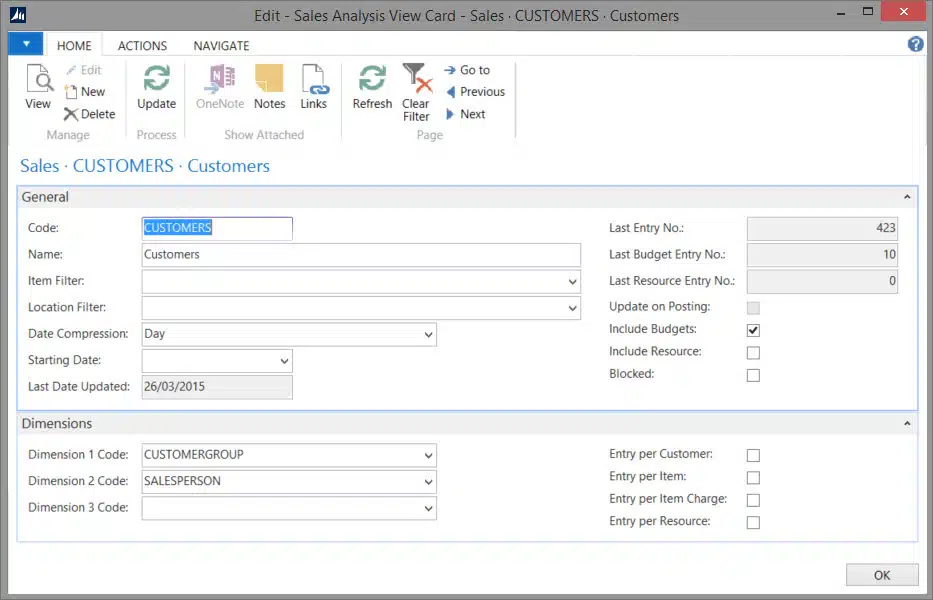Open the Links attachment icon
Screen dimensions: 933x600
[x=314, y=87]
